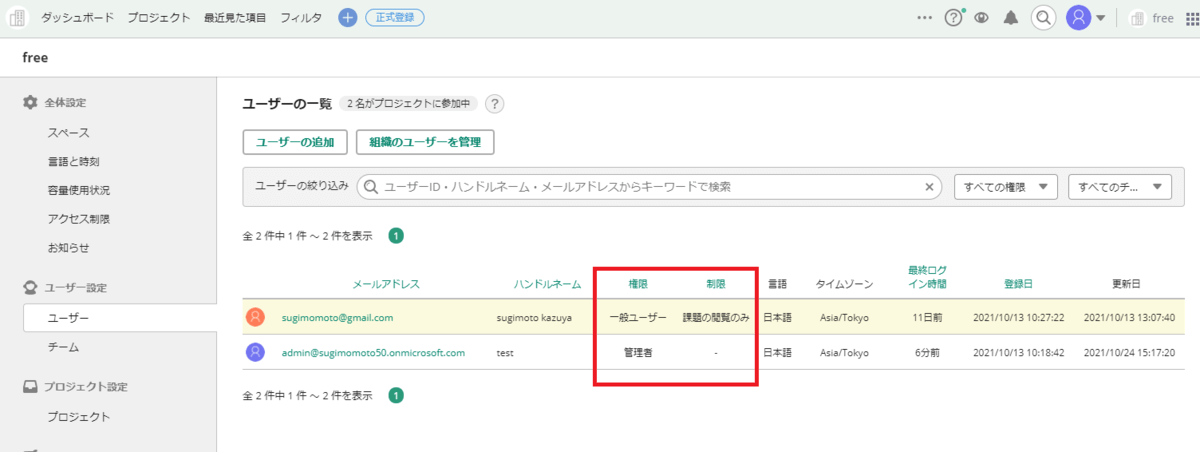Click the free space name in header

pyautogui.click(x=1163, y=18)
